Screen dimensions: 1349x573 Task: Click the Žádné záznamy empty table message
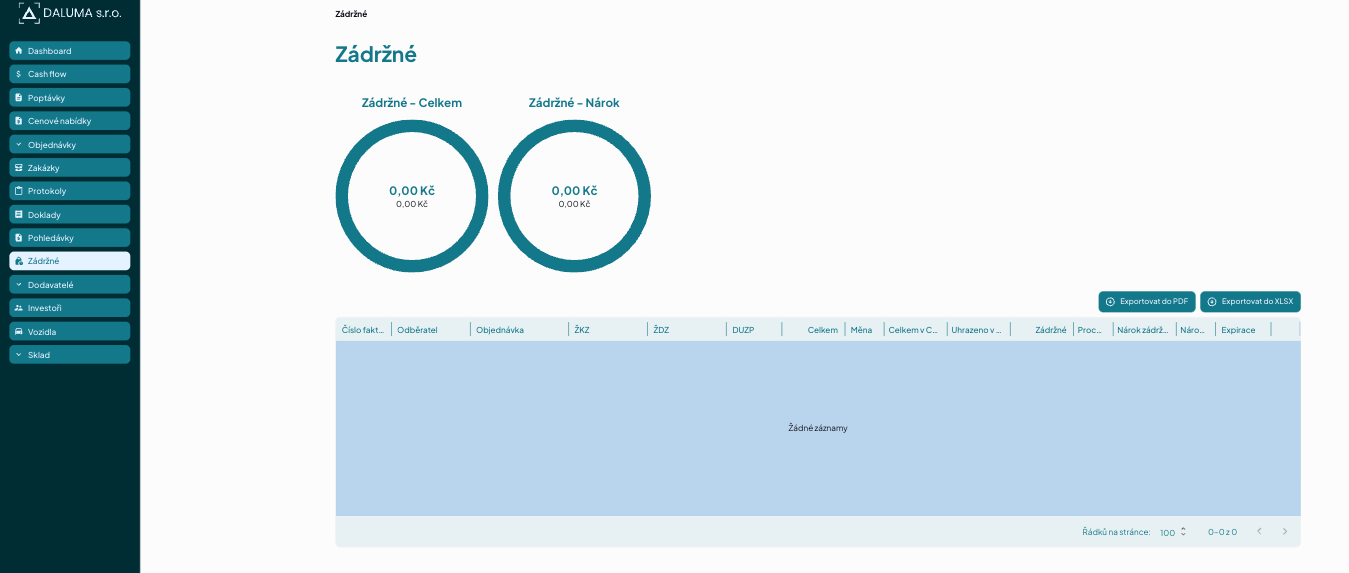[818, 428]
